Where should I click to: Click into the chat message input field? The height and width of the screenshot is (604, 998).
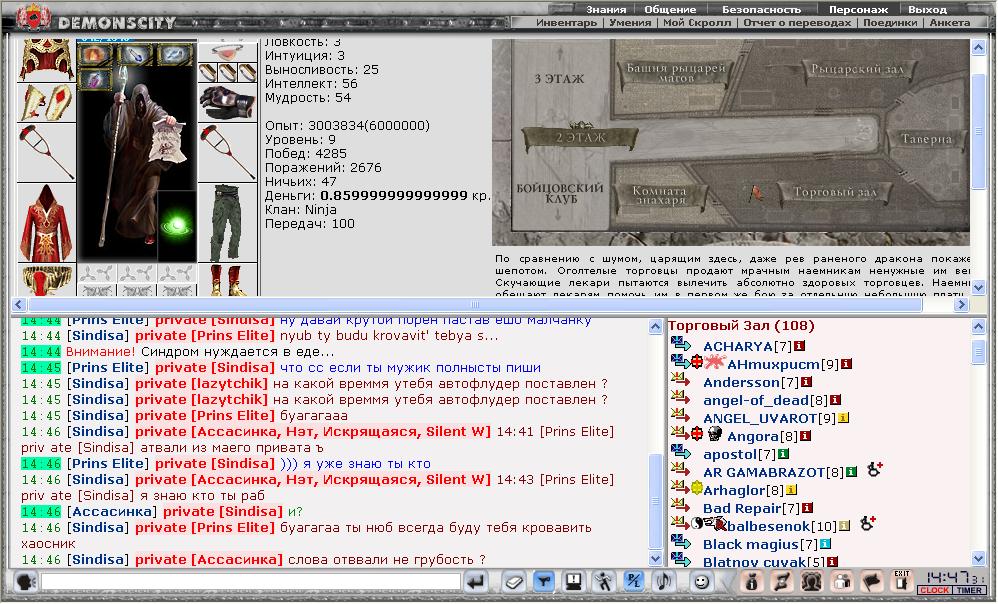[251, 582]
